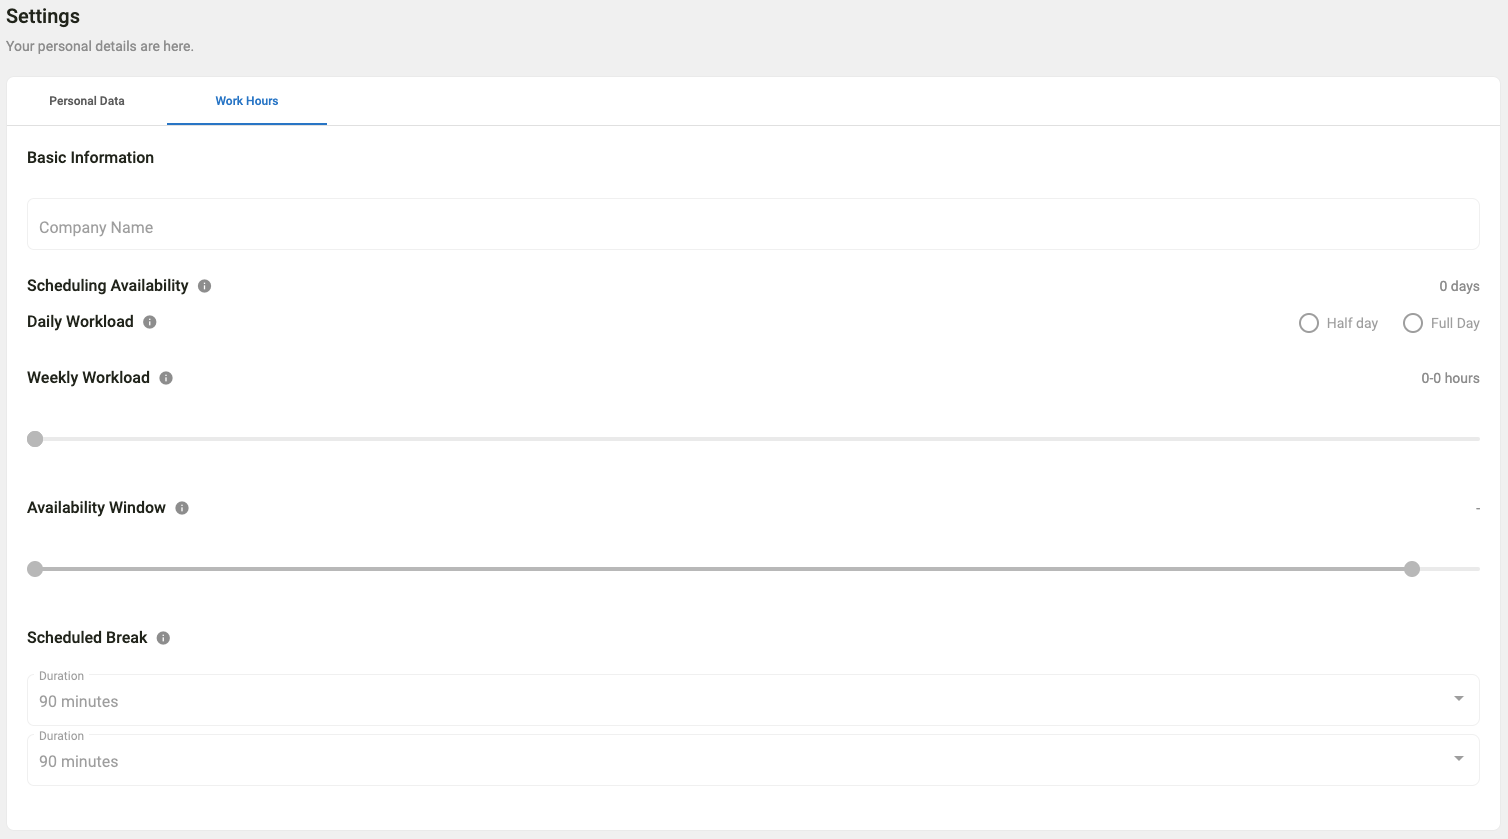This screenshot has width=1508, height=839.
Task: Click the Daily Workload info icon
Action: tap(150, 322)
